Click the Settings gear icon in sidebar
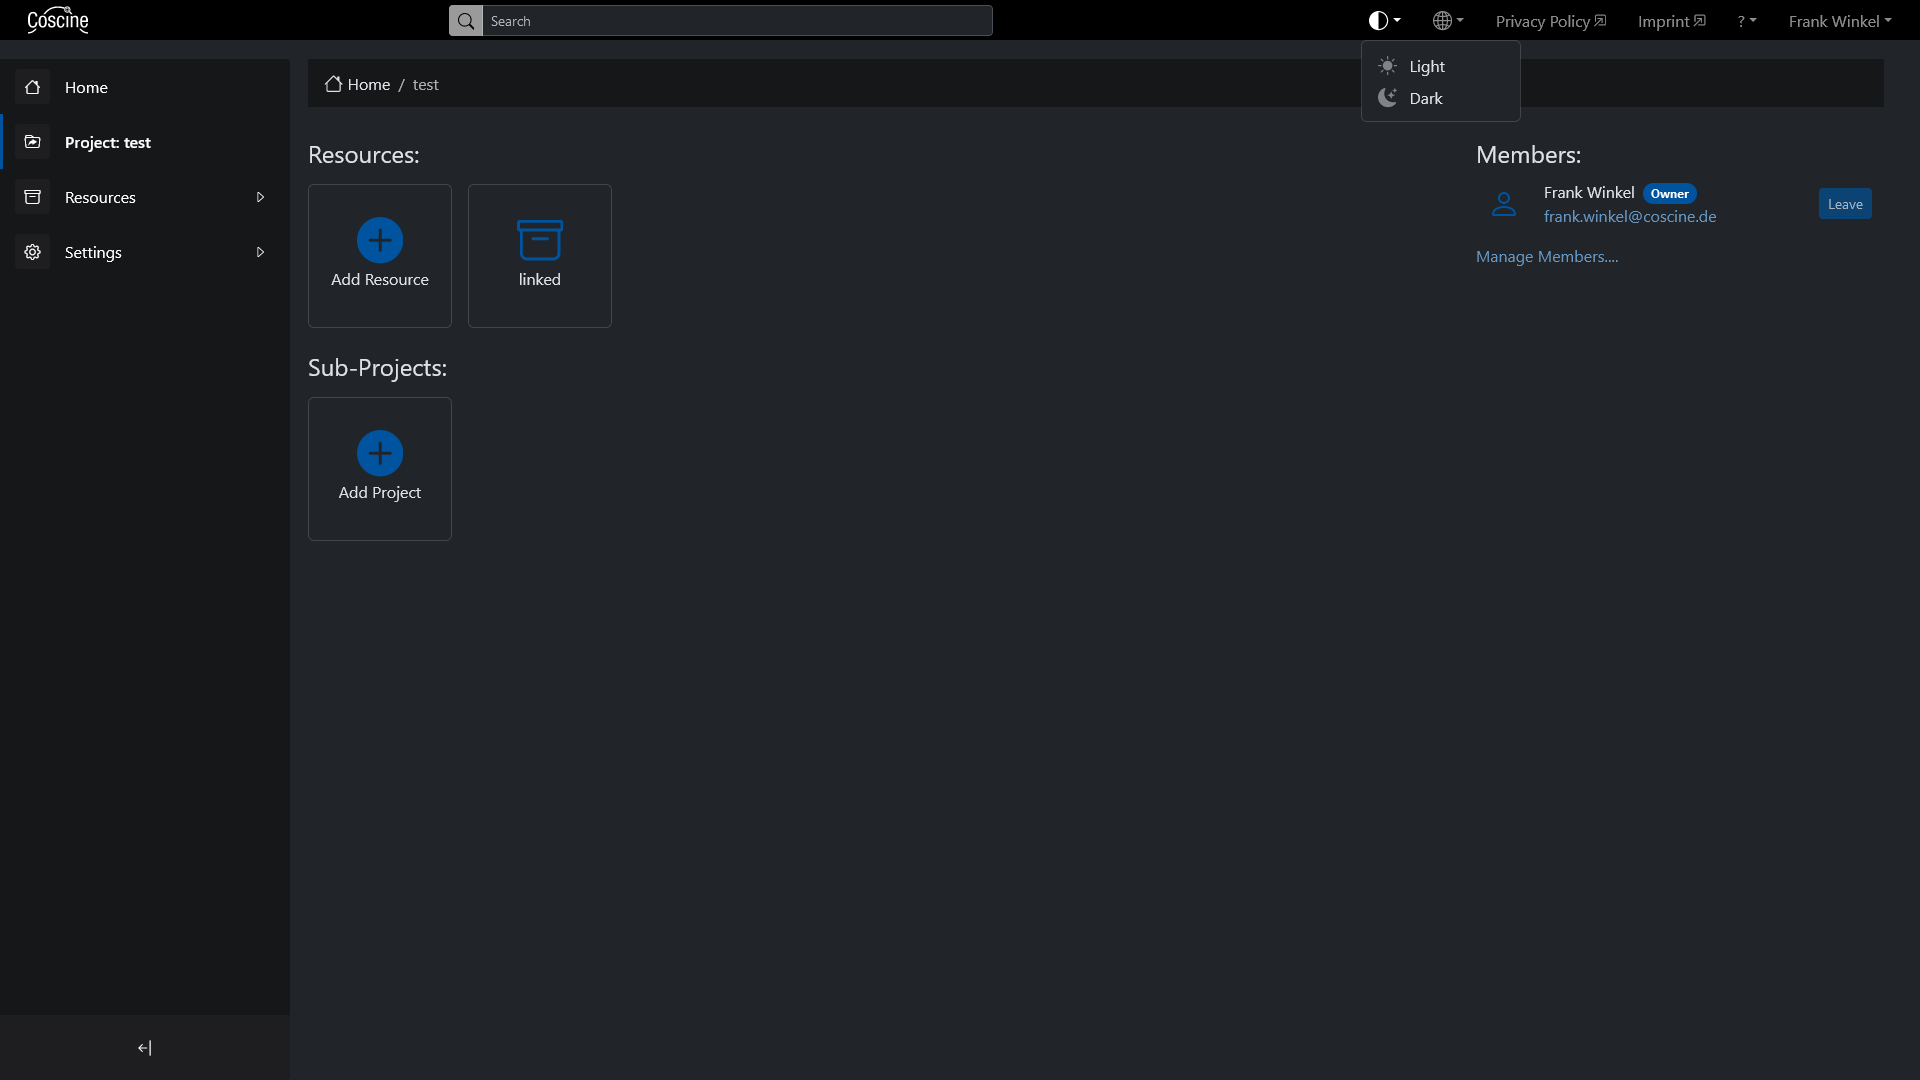 32,252
